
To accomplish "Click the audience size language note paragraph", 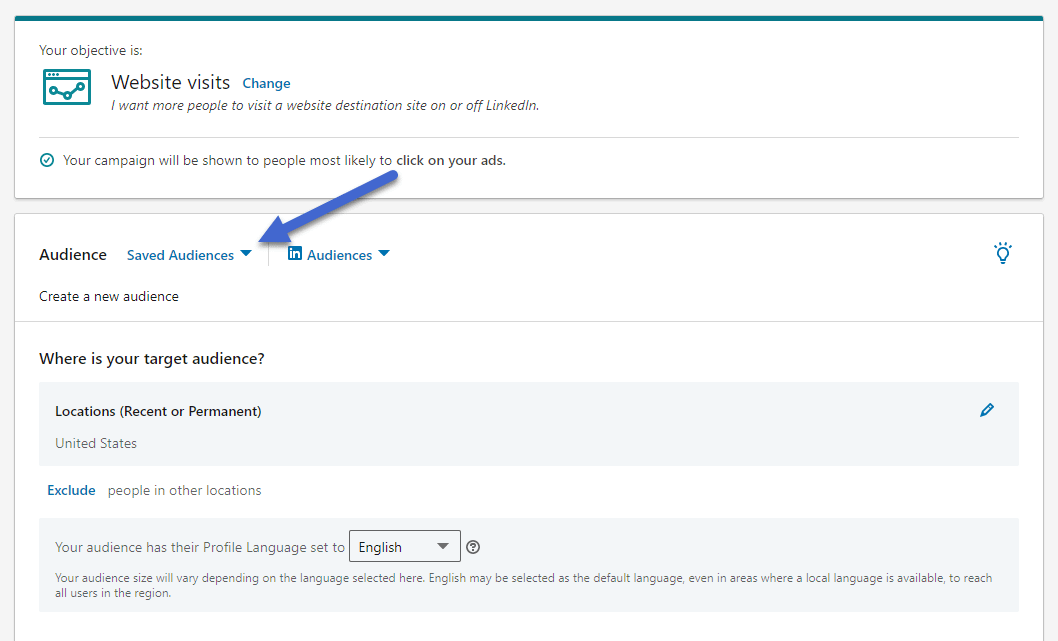I will [524, 586].
